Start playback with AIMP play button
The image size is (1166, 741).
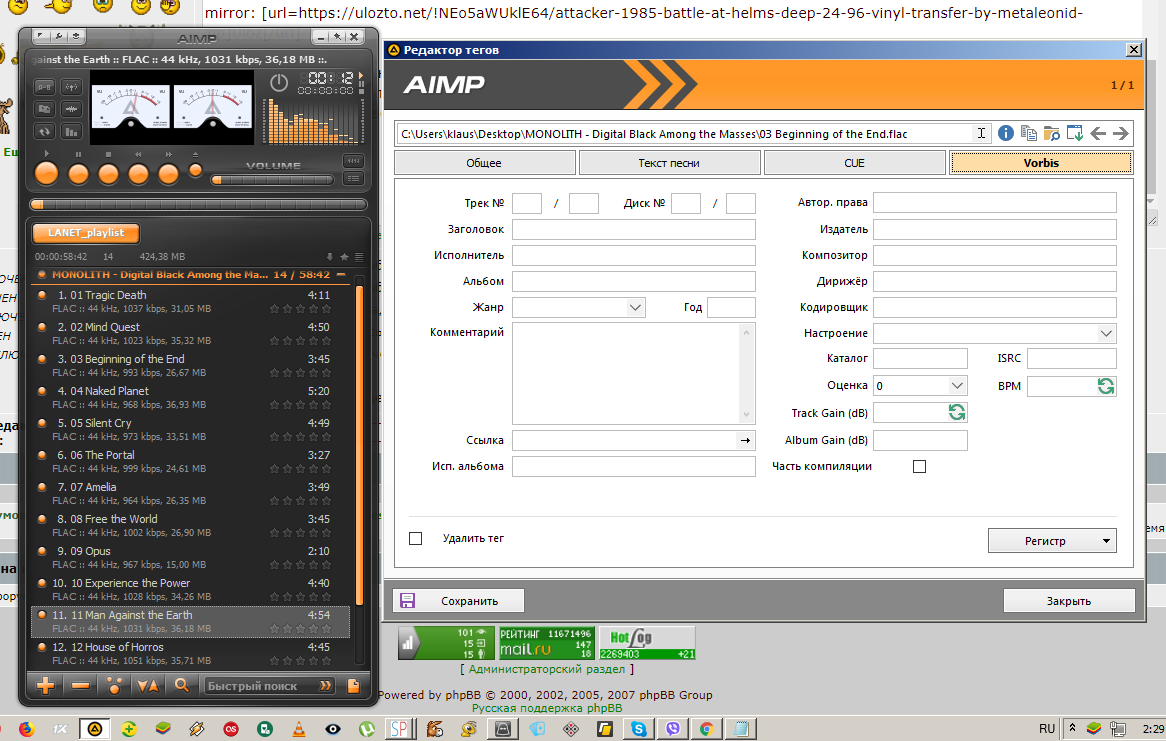coord(46,173)
